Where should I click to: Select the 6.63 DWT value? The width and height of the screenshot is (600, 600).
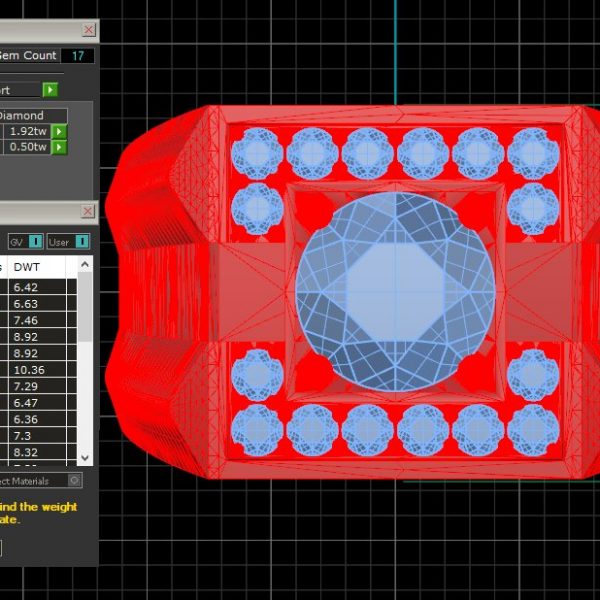pyautogui.click(x=37, y=303)
